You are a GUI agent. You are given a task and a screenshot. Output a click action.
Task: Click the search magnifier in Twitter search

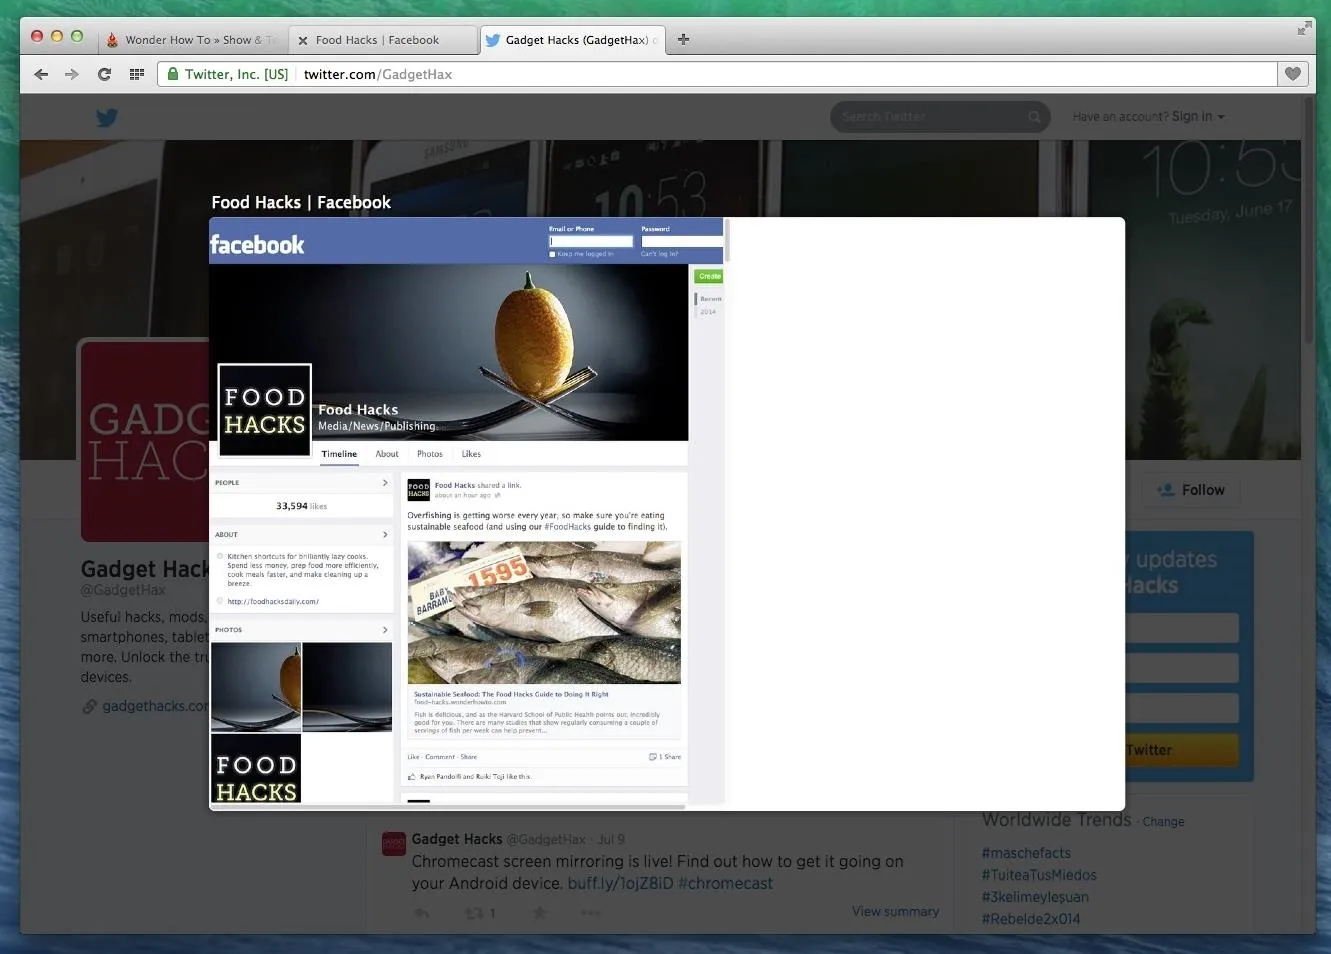[x=1034, y=117]
